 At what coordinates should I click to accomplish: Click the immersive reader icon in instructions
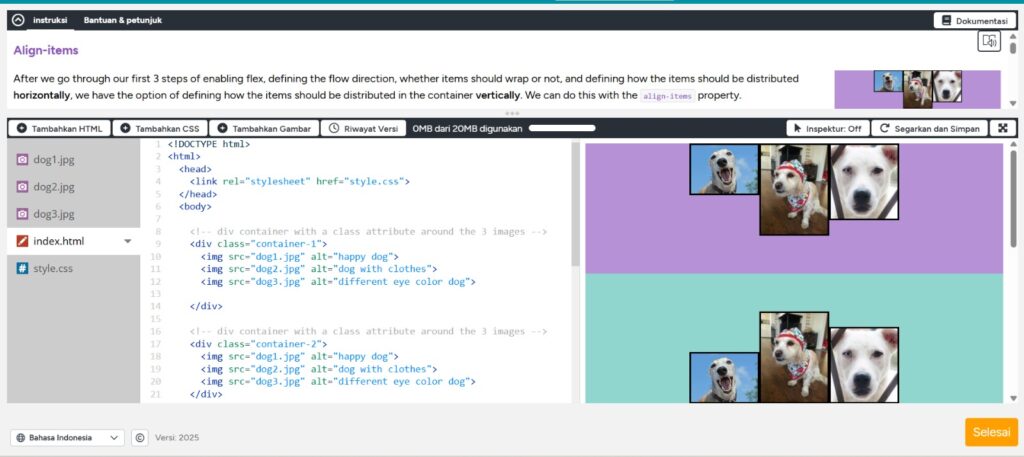(x=988, y=41)
